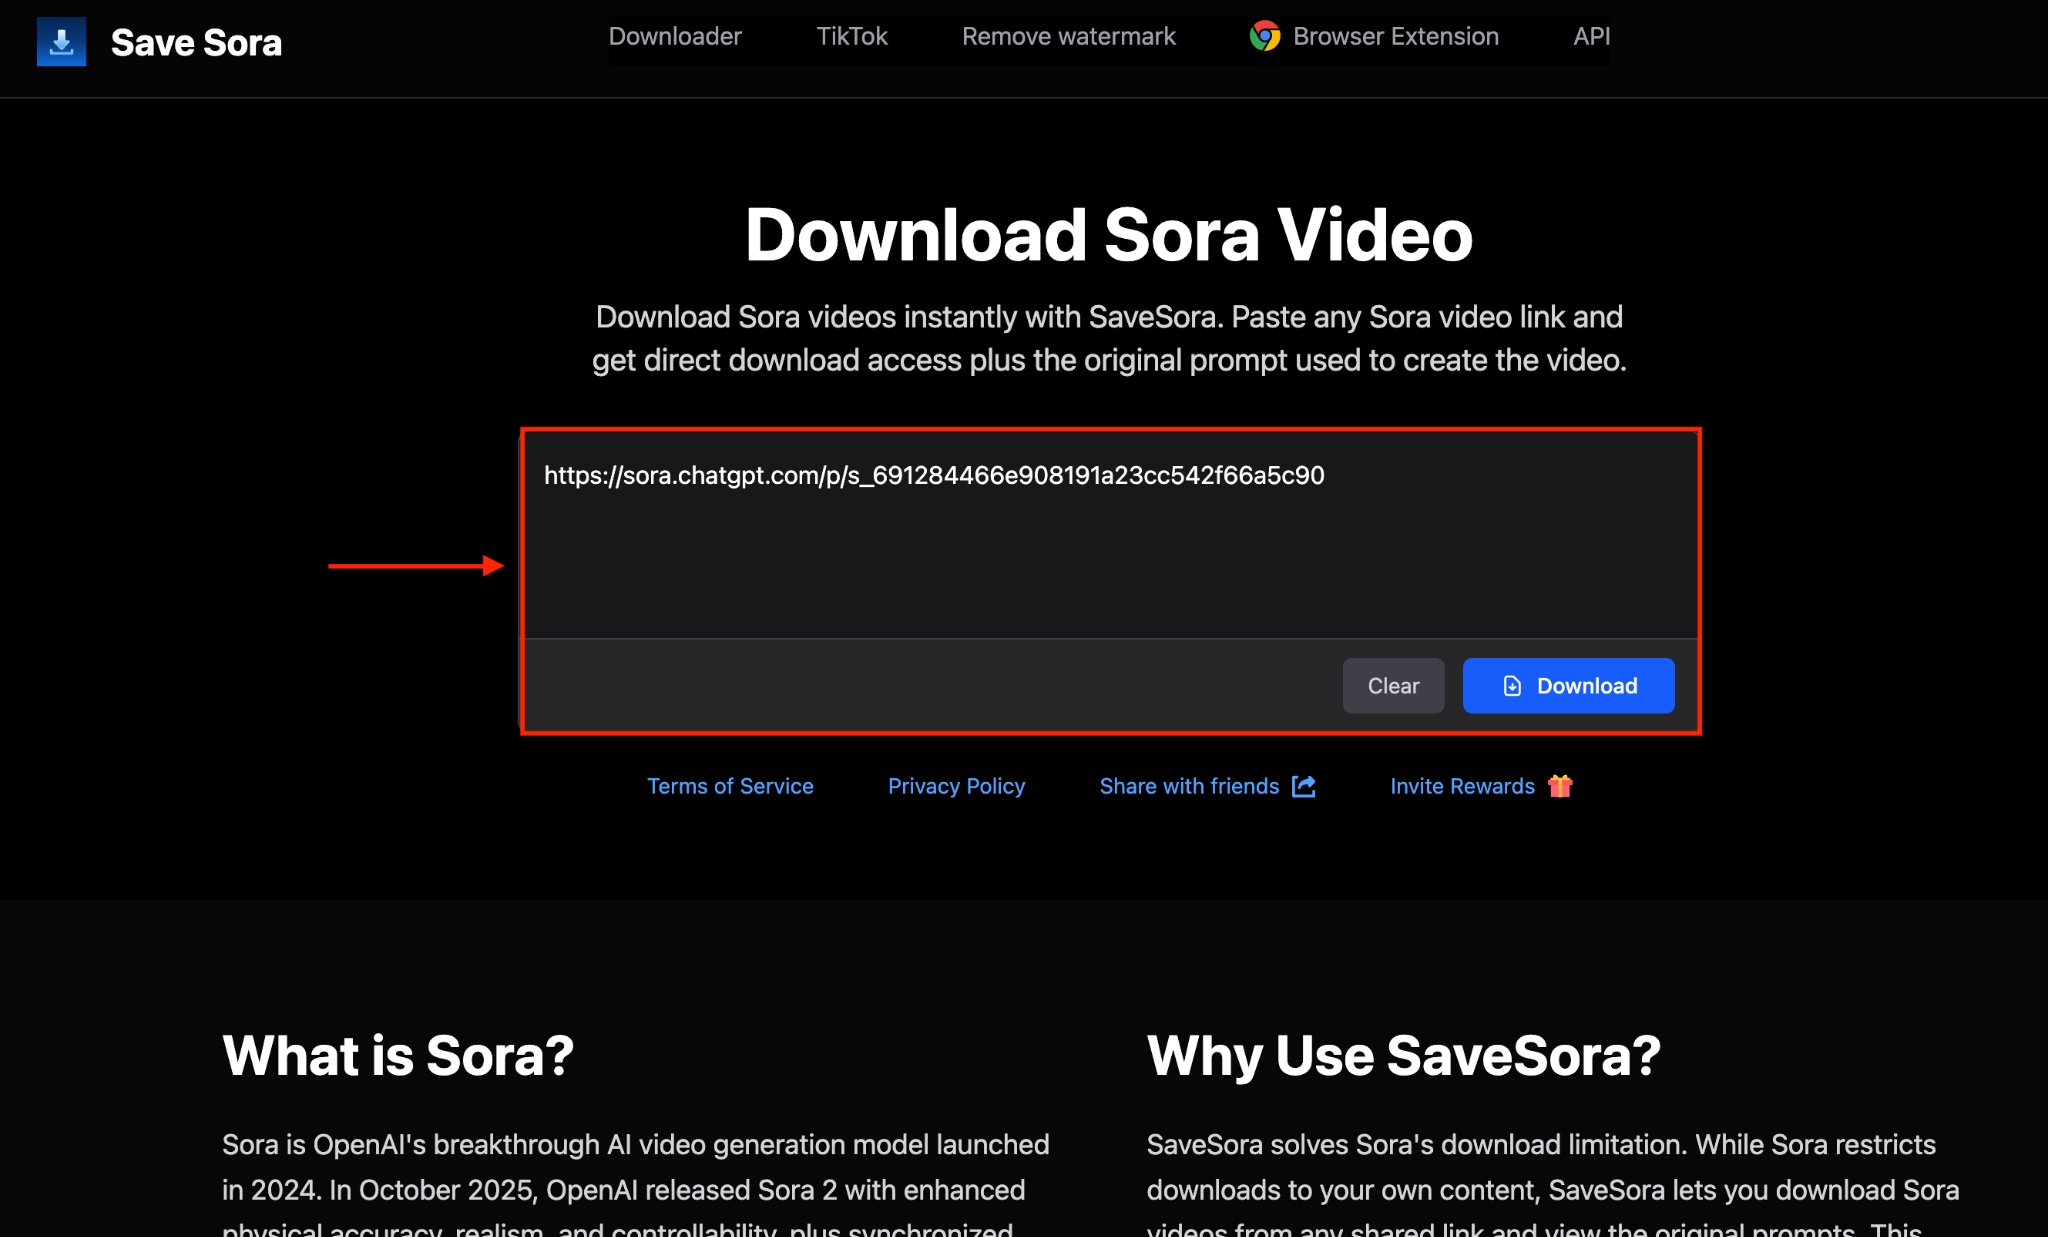Open the API page from the top navigation
Screen dimensions: 2048x1237
point(1590,36)
